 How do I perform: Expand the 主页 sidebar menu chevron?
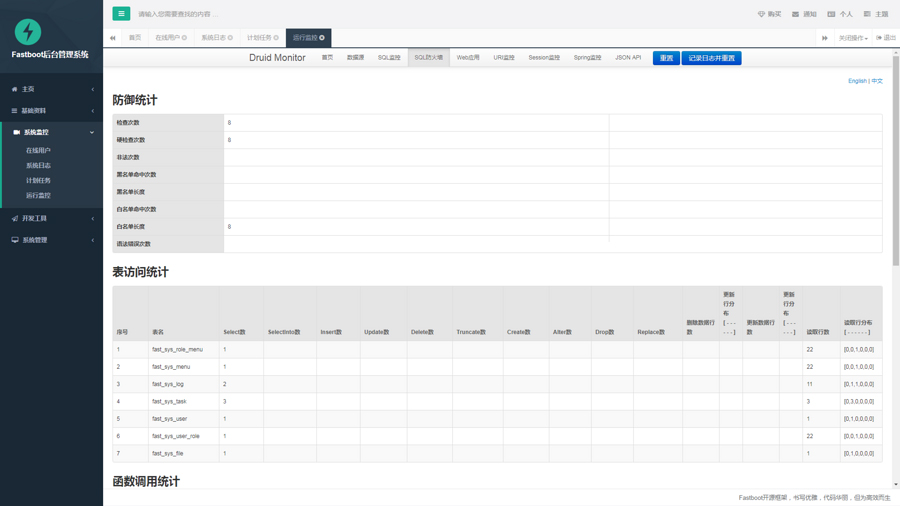(92, 89)
